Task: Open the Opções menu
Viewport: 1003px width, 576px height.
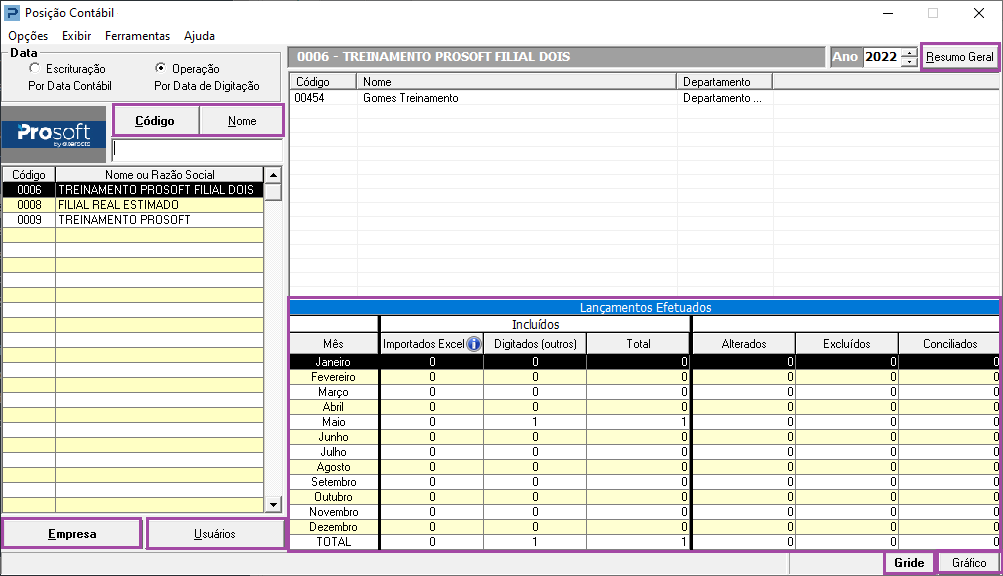Action: click(28, 36)
